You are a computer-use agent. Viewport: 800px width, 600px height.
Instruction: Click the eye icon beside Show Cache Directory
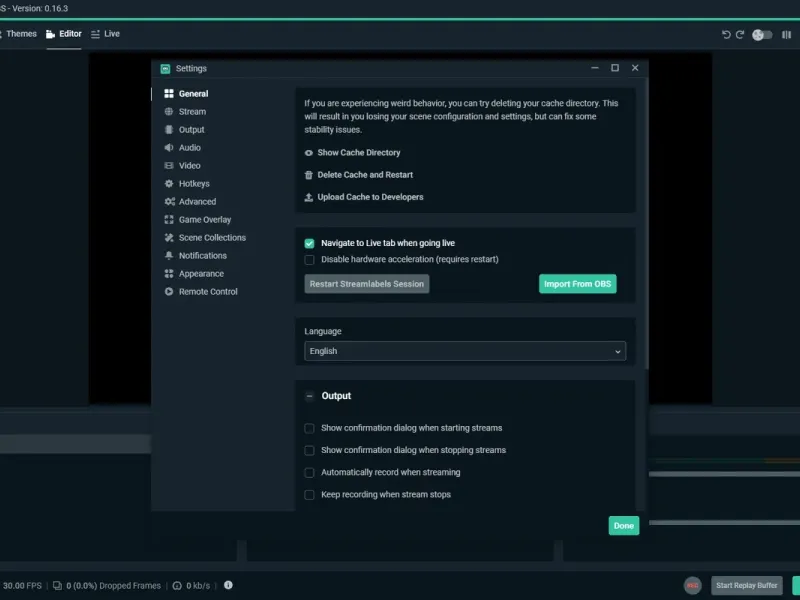(x=309, y=153)
